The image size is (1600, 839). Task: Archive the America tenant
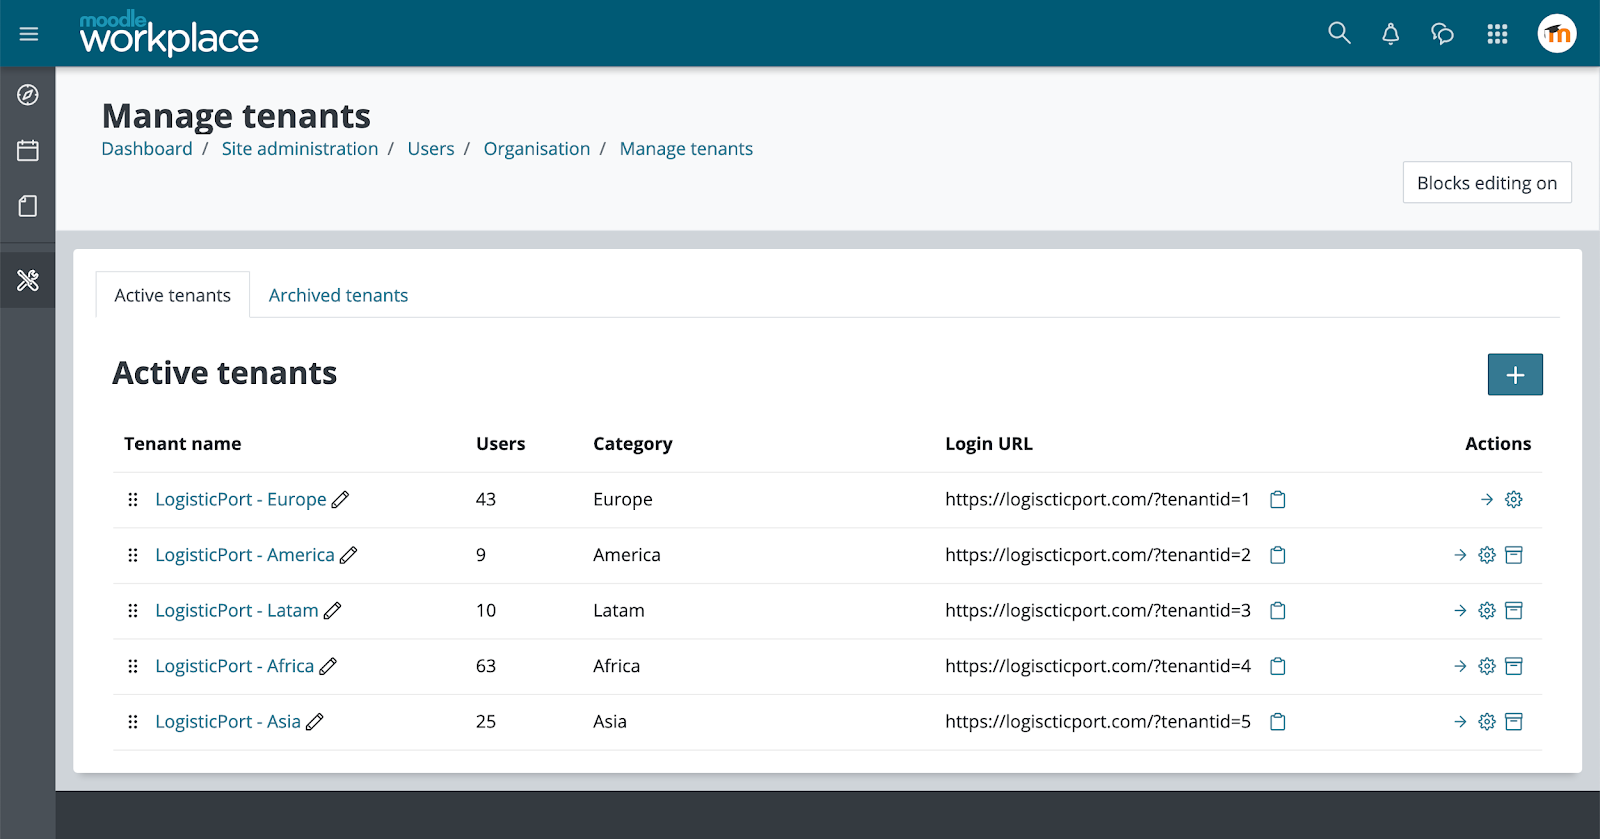click(x=1514, y=555)
